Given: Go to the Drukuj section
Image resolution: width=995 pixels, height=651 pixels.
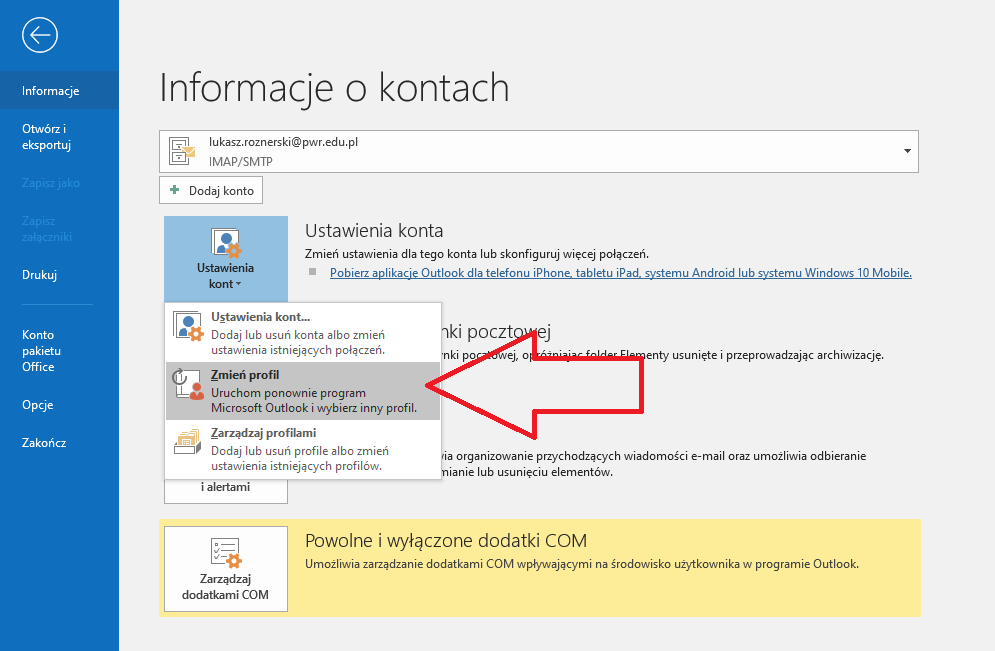Looking at the screenshot, I should (40, 275).
